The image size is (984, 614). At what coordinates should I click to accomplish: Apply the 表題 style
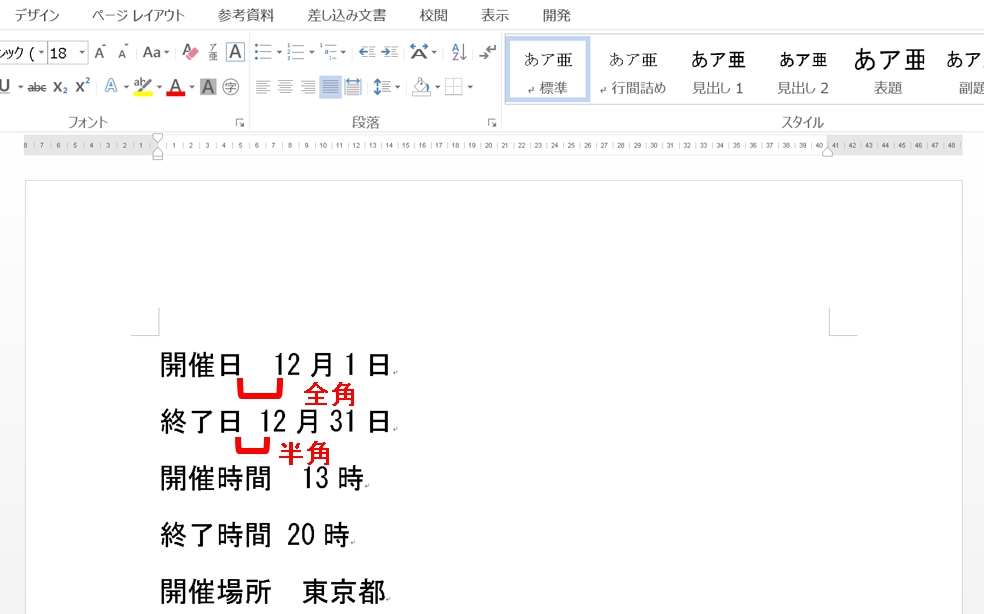pyautogui.click(x=888, y=71)
